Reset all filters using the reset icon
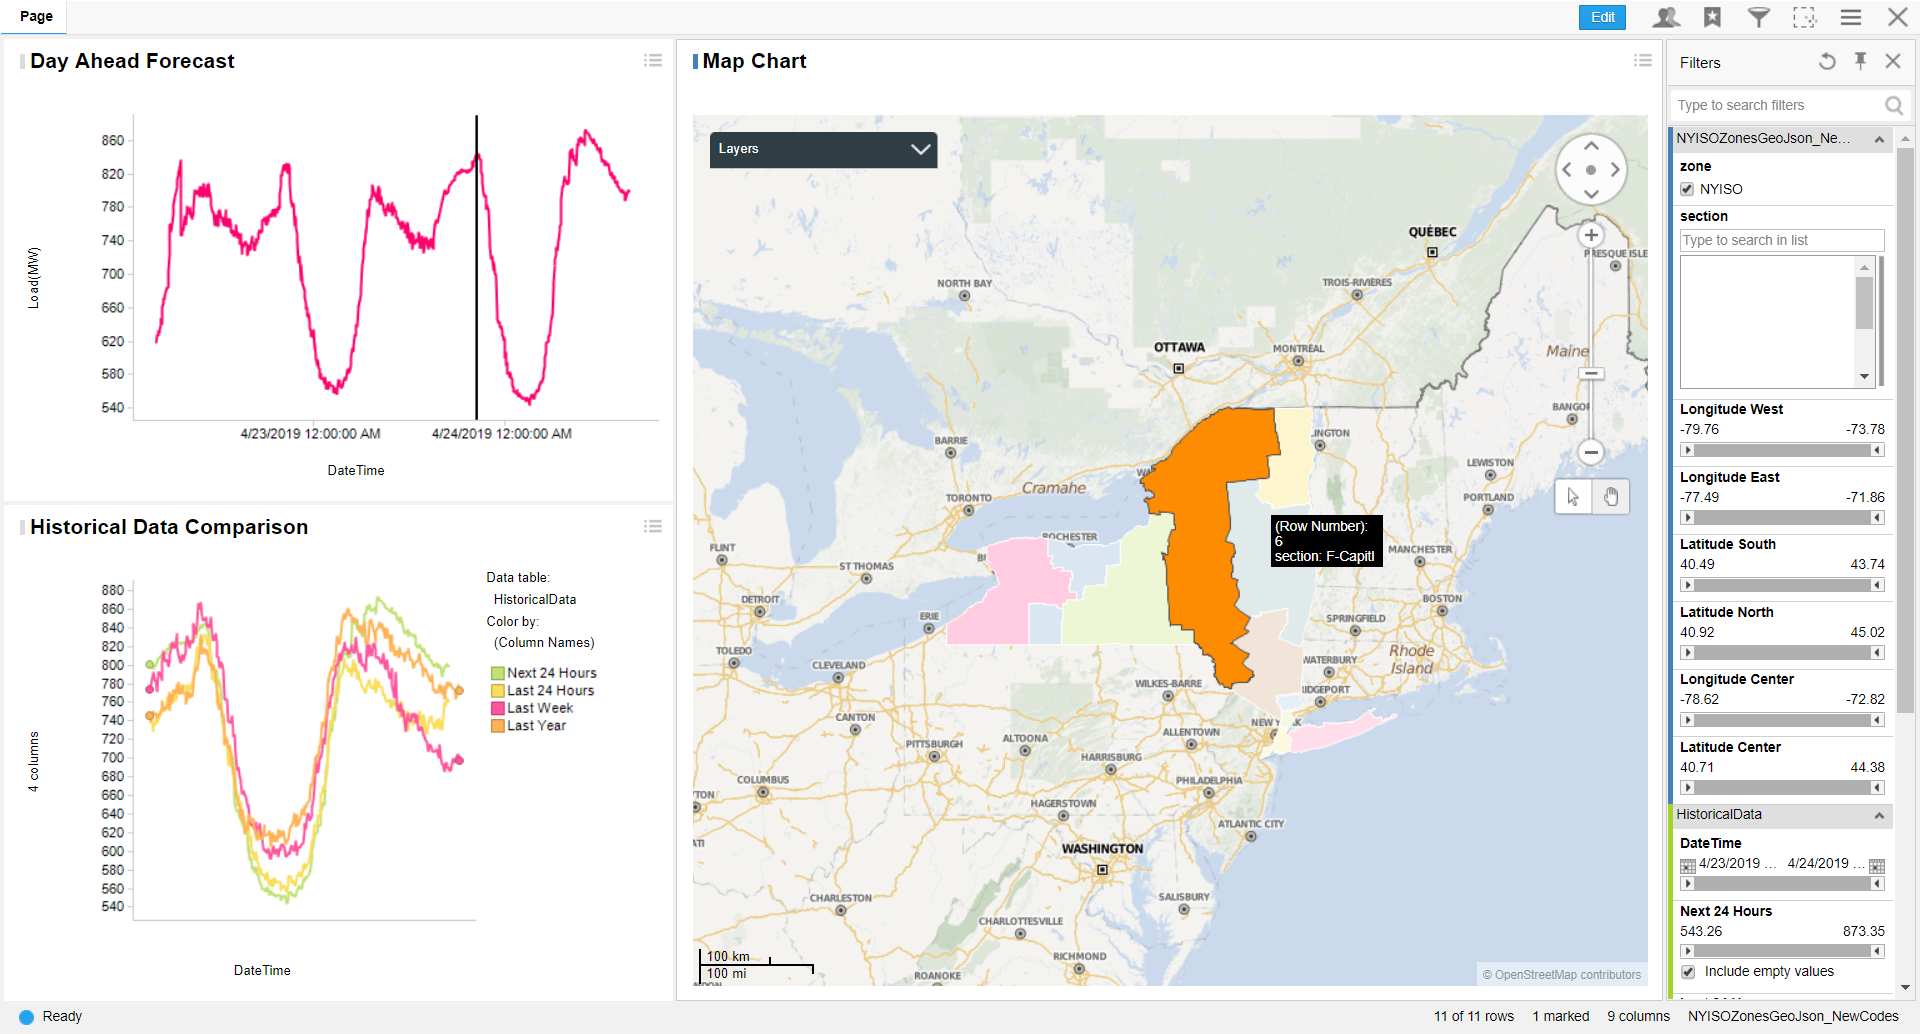Image resolution: width=1920 pixels, height=1034 pixels. pyautogui.click(x=1826, y=62)
